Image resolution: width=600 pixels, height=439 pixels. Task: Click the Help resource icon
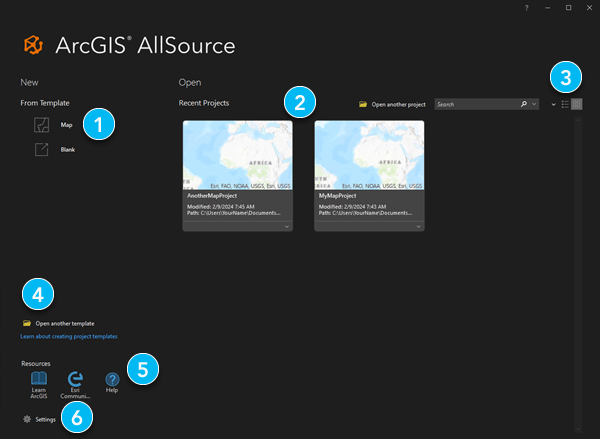click(112, 379)
